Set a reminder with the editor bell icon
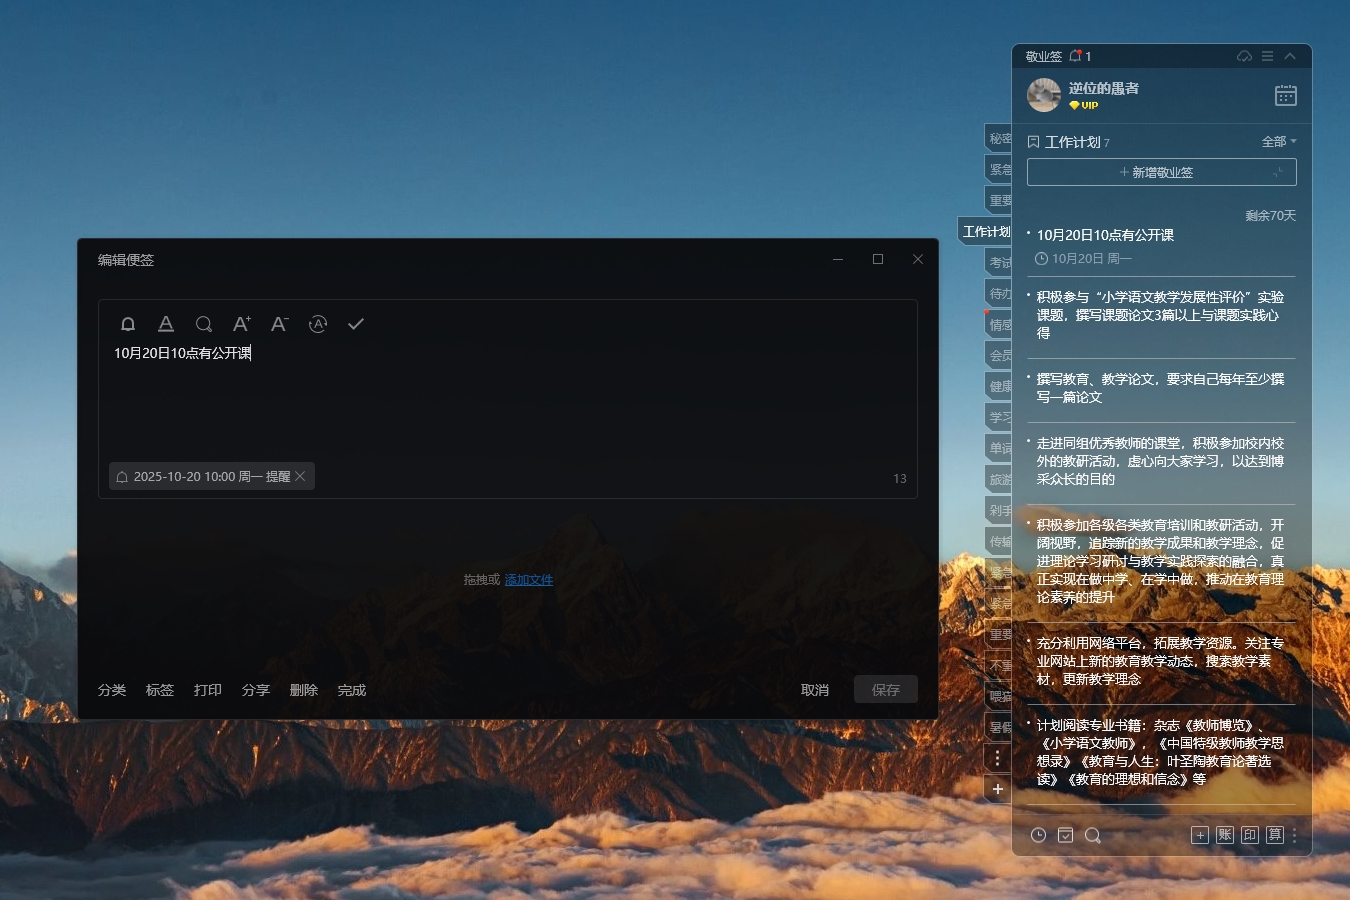 tap(128, 324)
